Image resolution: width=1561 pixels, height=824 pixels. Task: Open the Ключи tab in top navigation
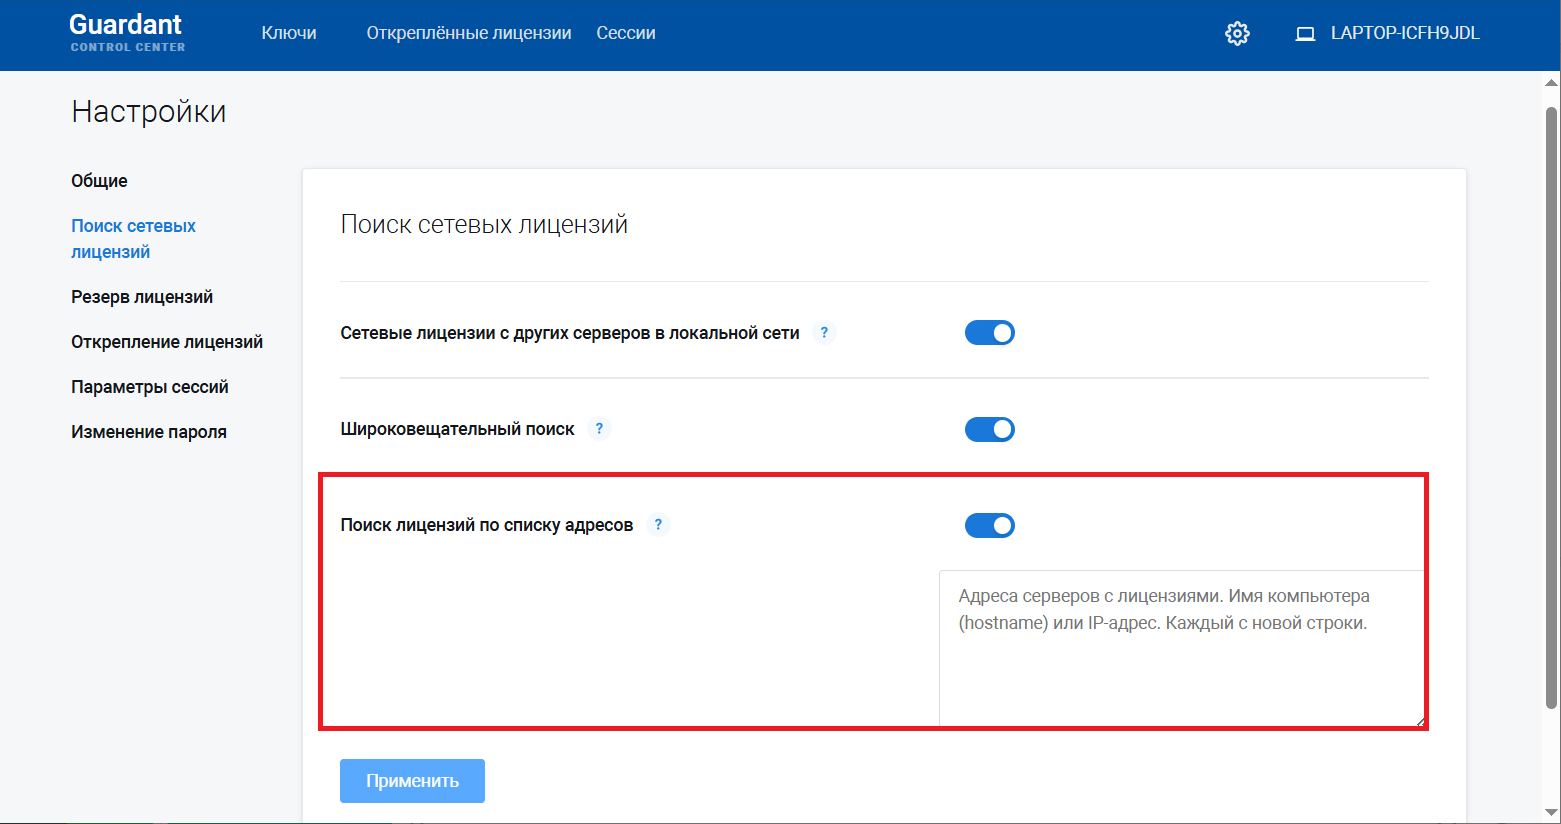click(289, 33)
